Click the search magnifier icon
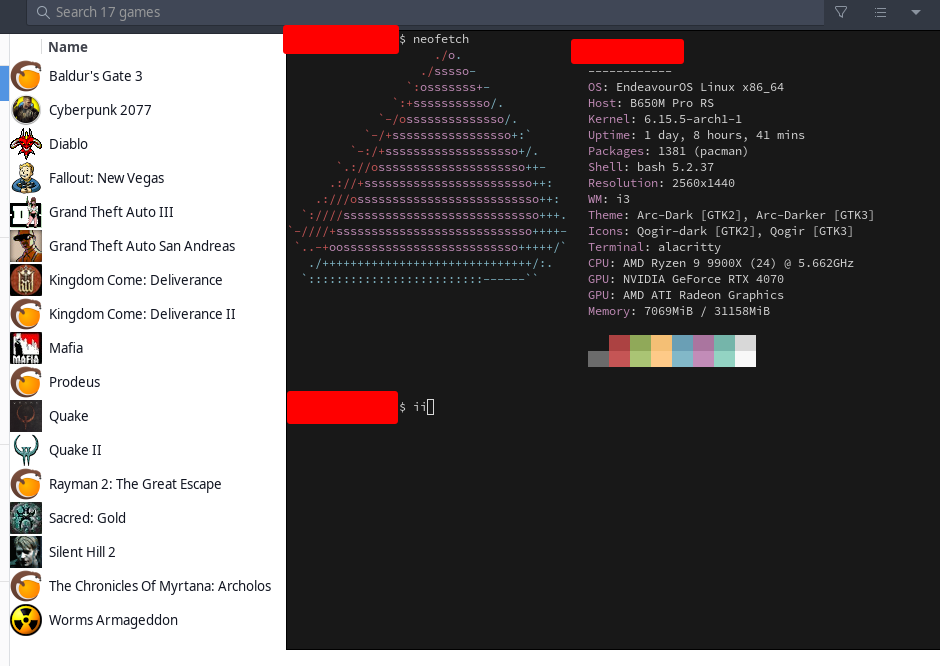 pyautogui.click(x=43, y=13)
